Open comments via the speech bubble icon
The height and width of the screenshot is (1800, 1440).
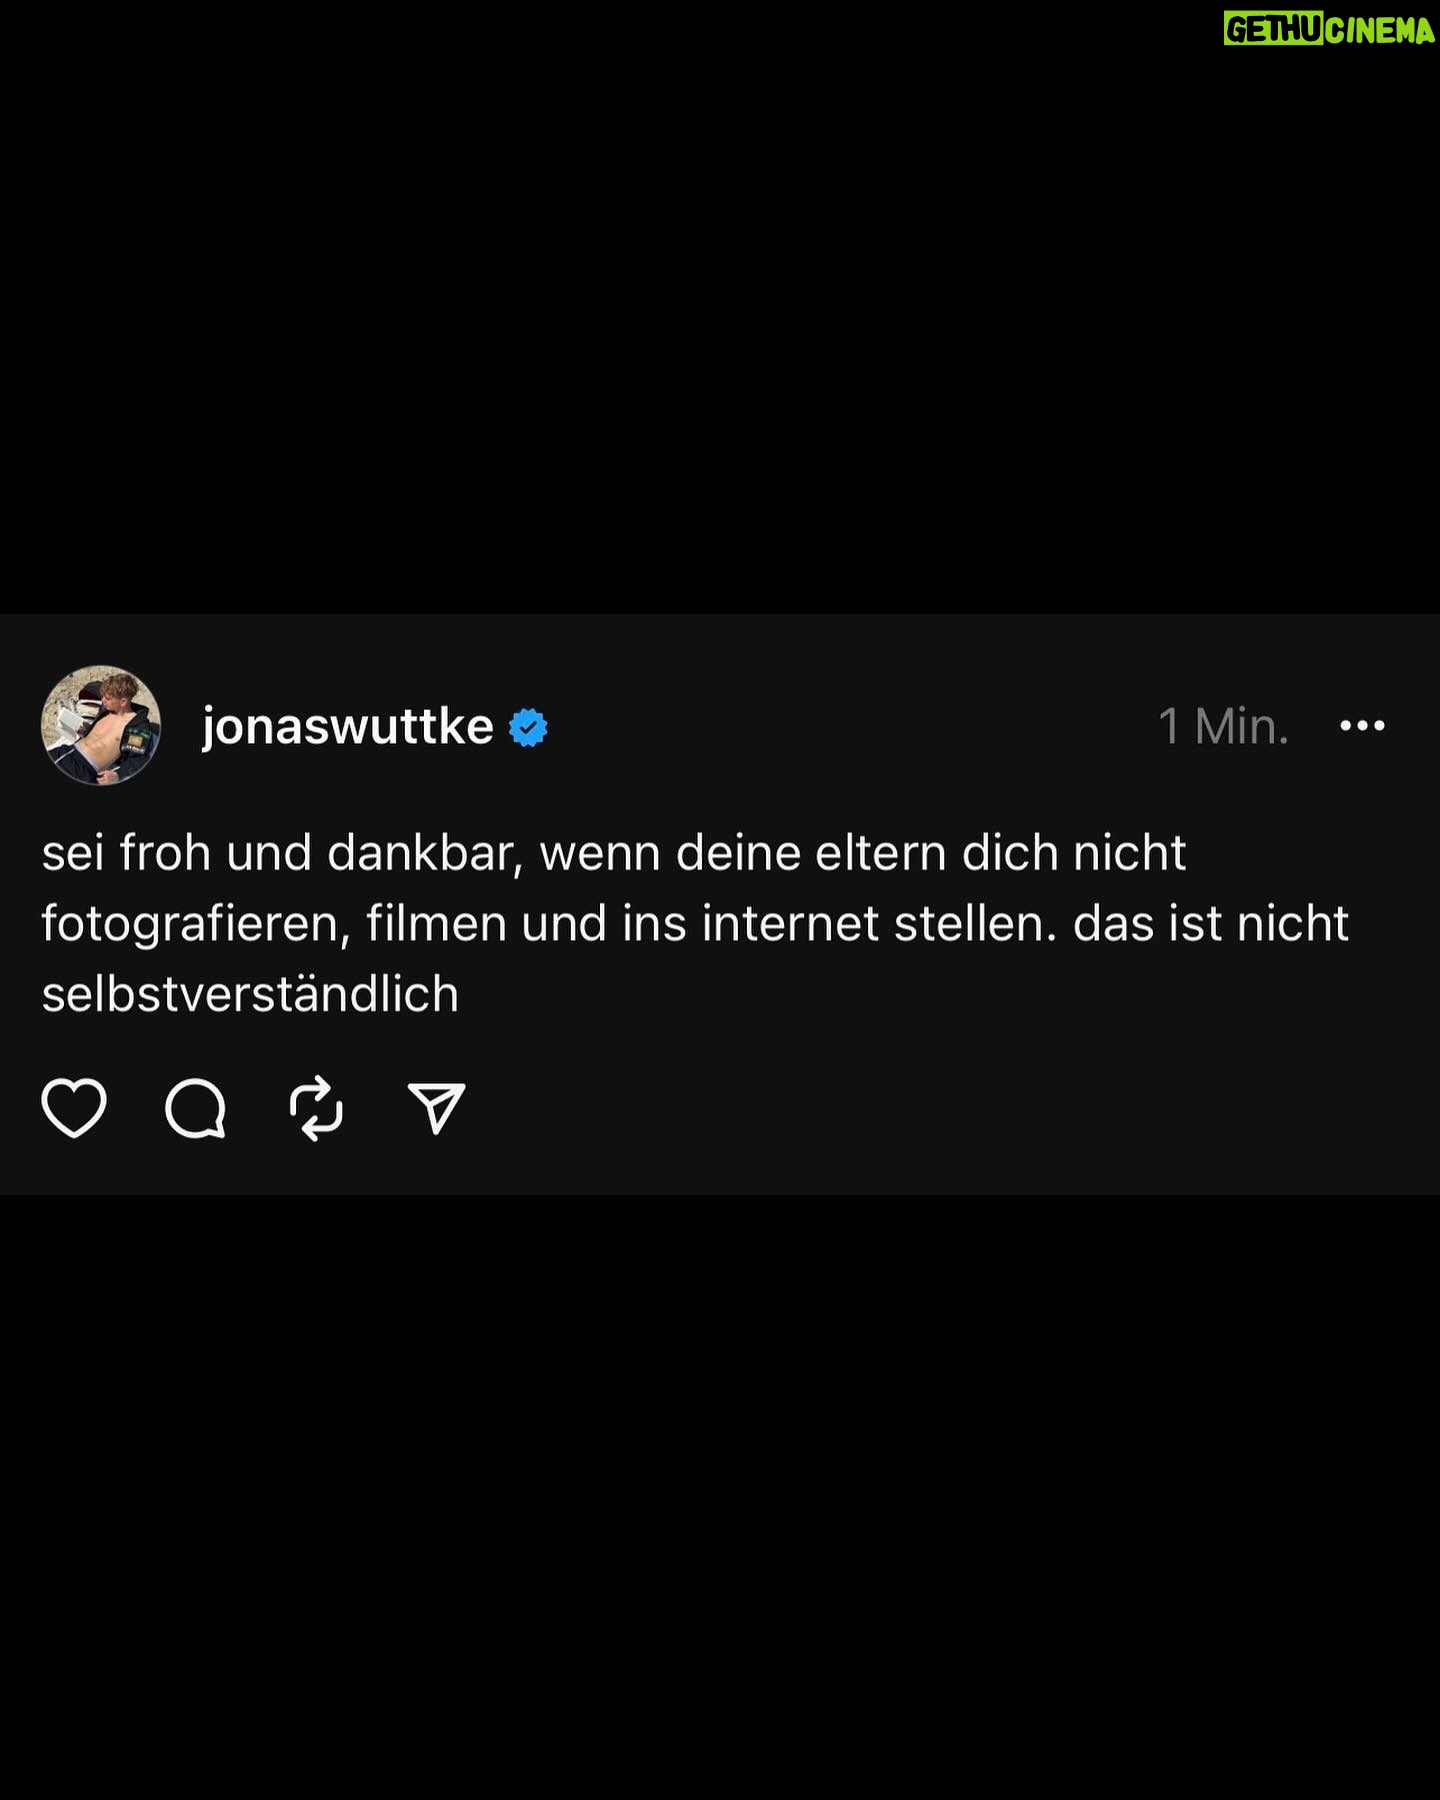click(195, 1108)
